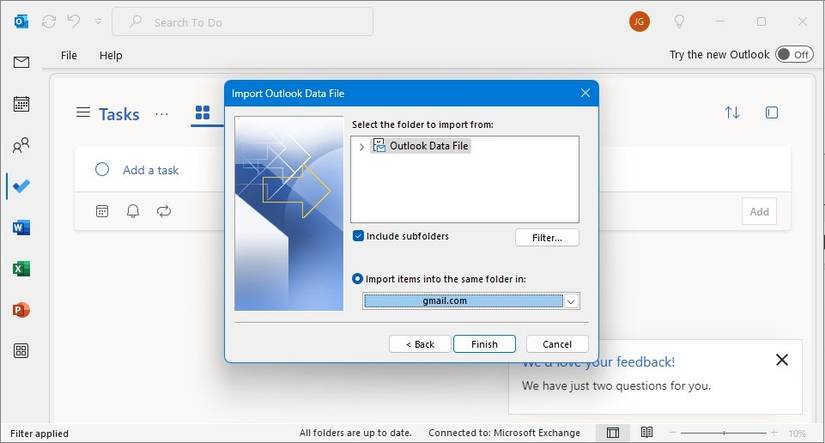The width and height of the screenshot is (825, 443).
Task: Open the gmail.com folder dropdown
Action: click(571, 301)
